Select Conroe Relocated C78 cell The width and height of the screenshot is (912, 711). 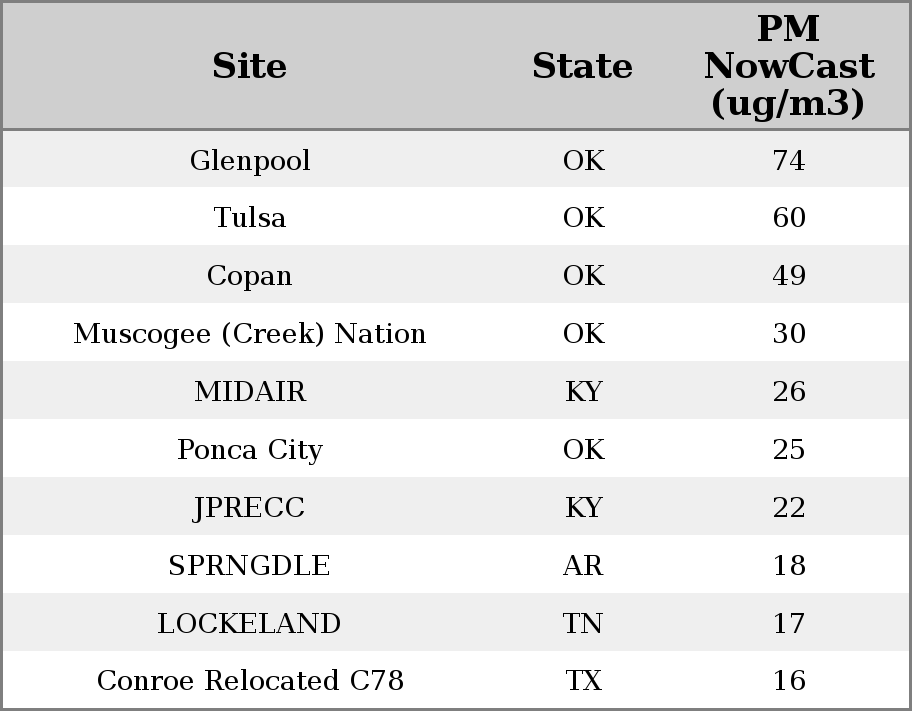(250, 681)
